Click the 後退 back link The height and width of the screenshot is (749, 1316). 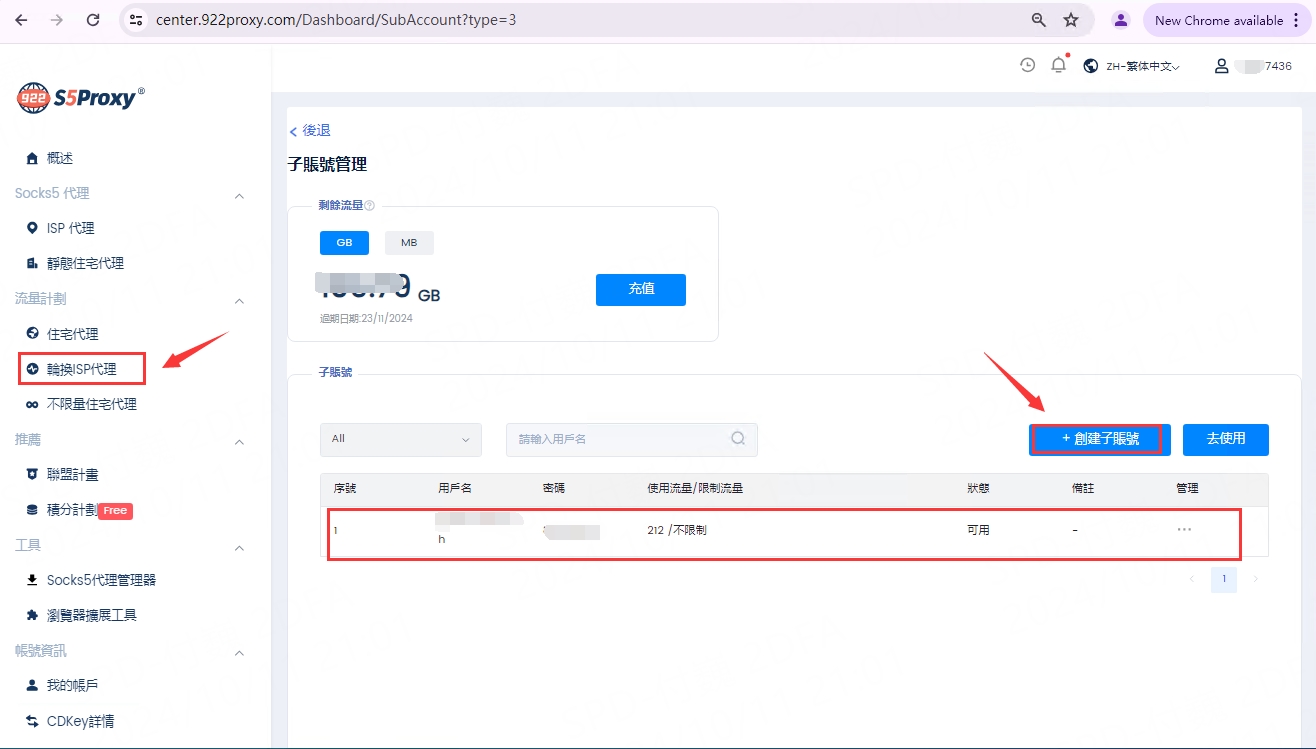[x=310, y=131]
